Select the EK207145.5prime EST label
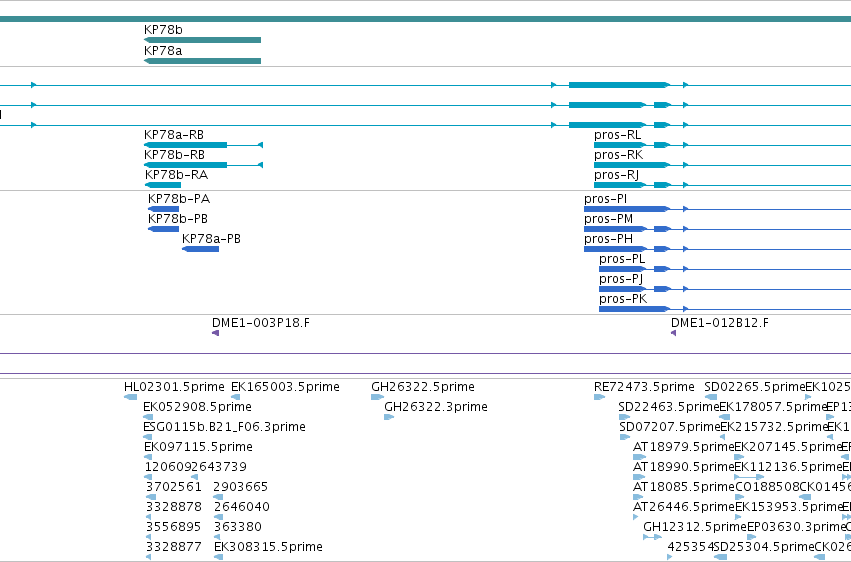851x562 pixels. (788, 447)
